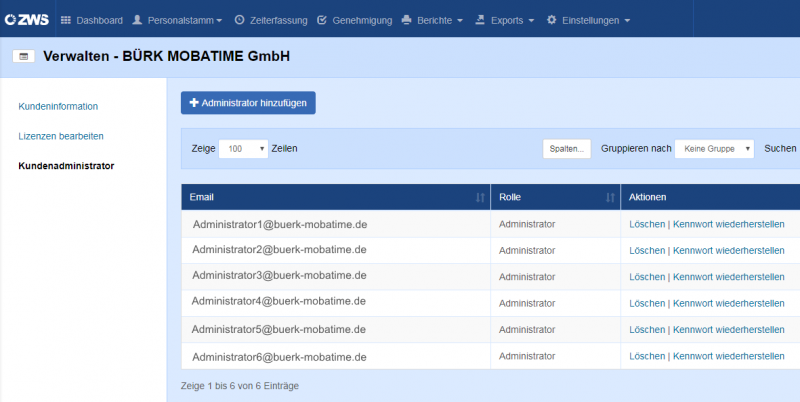
Task: Click Kennwort wiederherstellen for Administrator1
Action: click(729, 224)
